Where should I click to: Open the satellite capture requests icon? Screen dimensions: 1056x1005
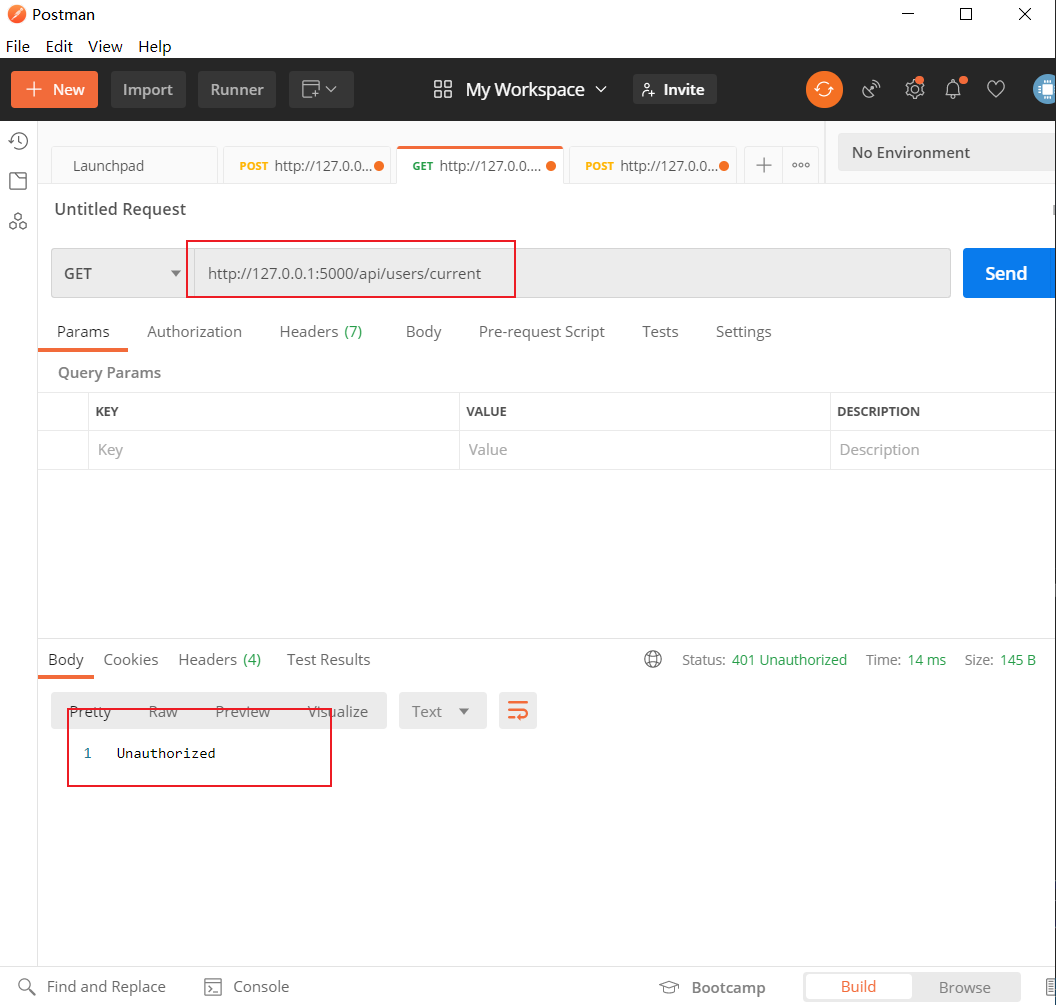[871, 90]
